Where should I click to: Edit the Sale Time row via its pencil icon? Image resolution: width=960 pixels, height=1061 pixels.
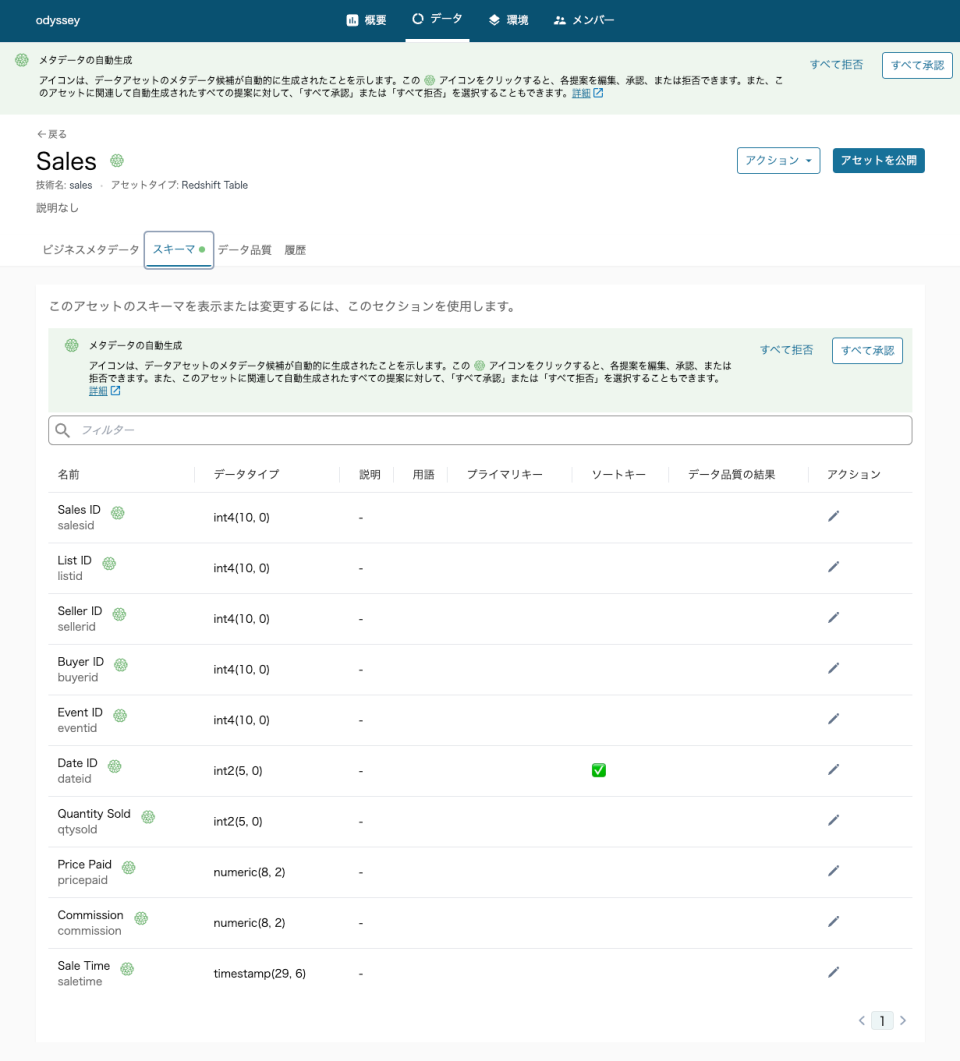(x=833, y=971)
